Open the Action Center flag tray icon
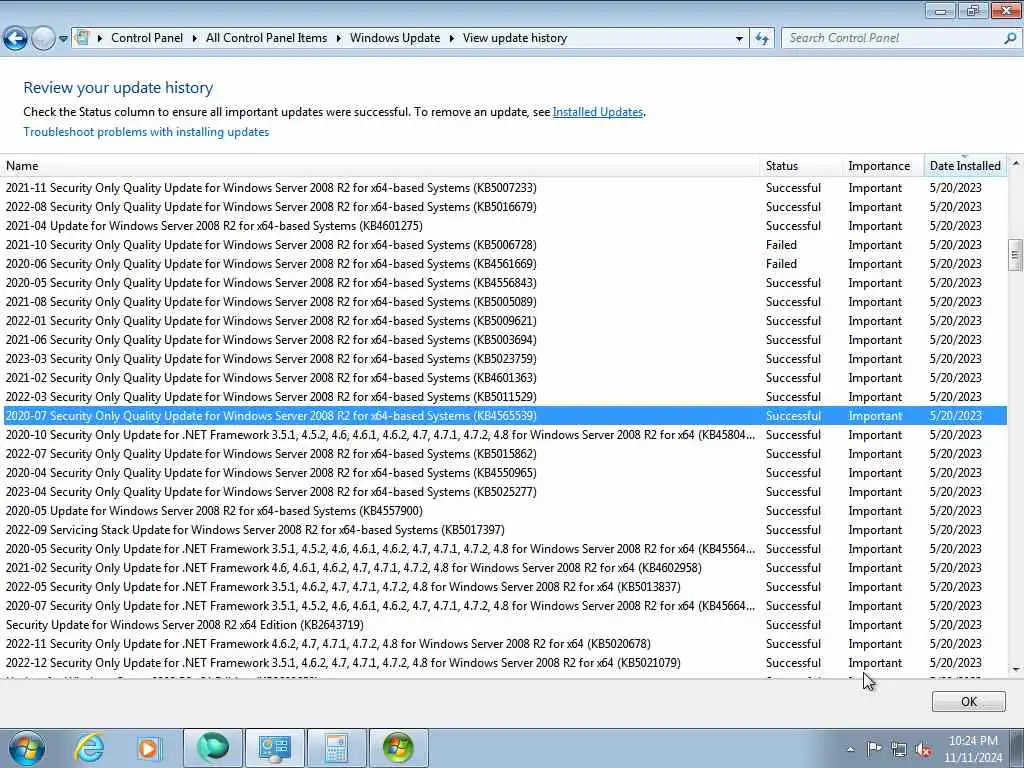 tap(874, 748)
